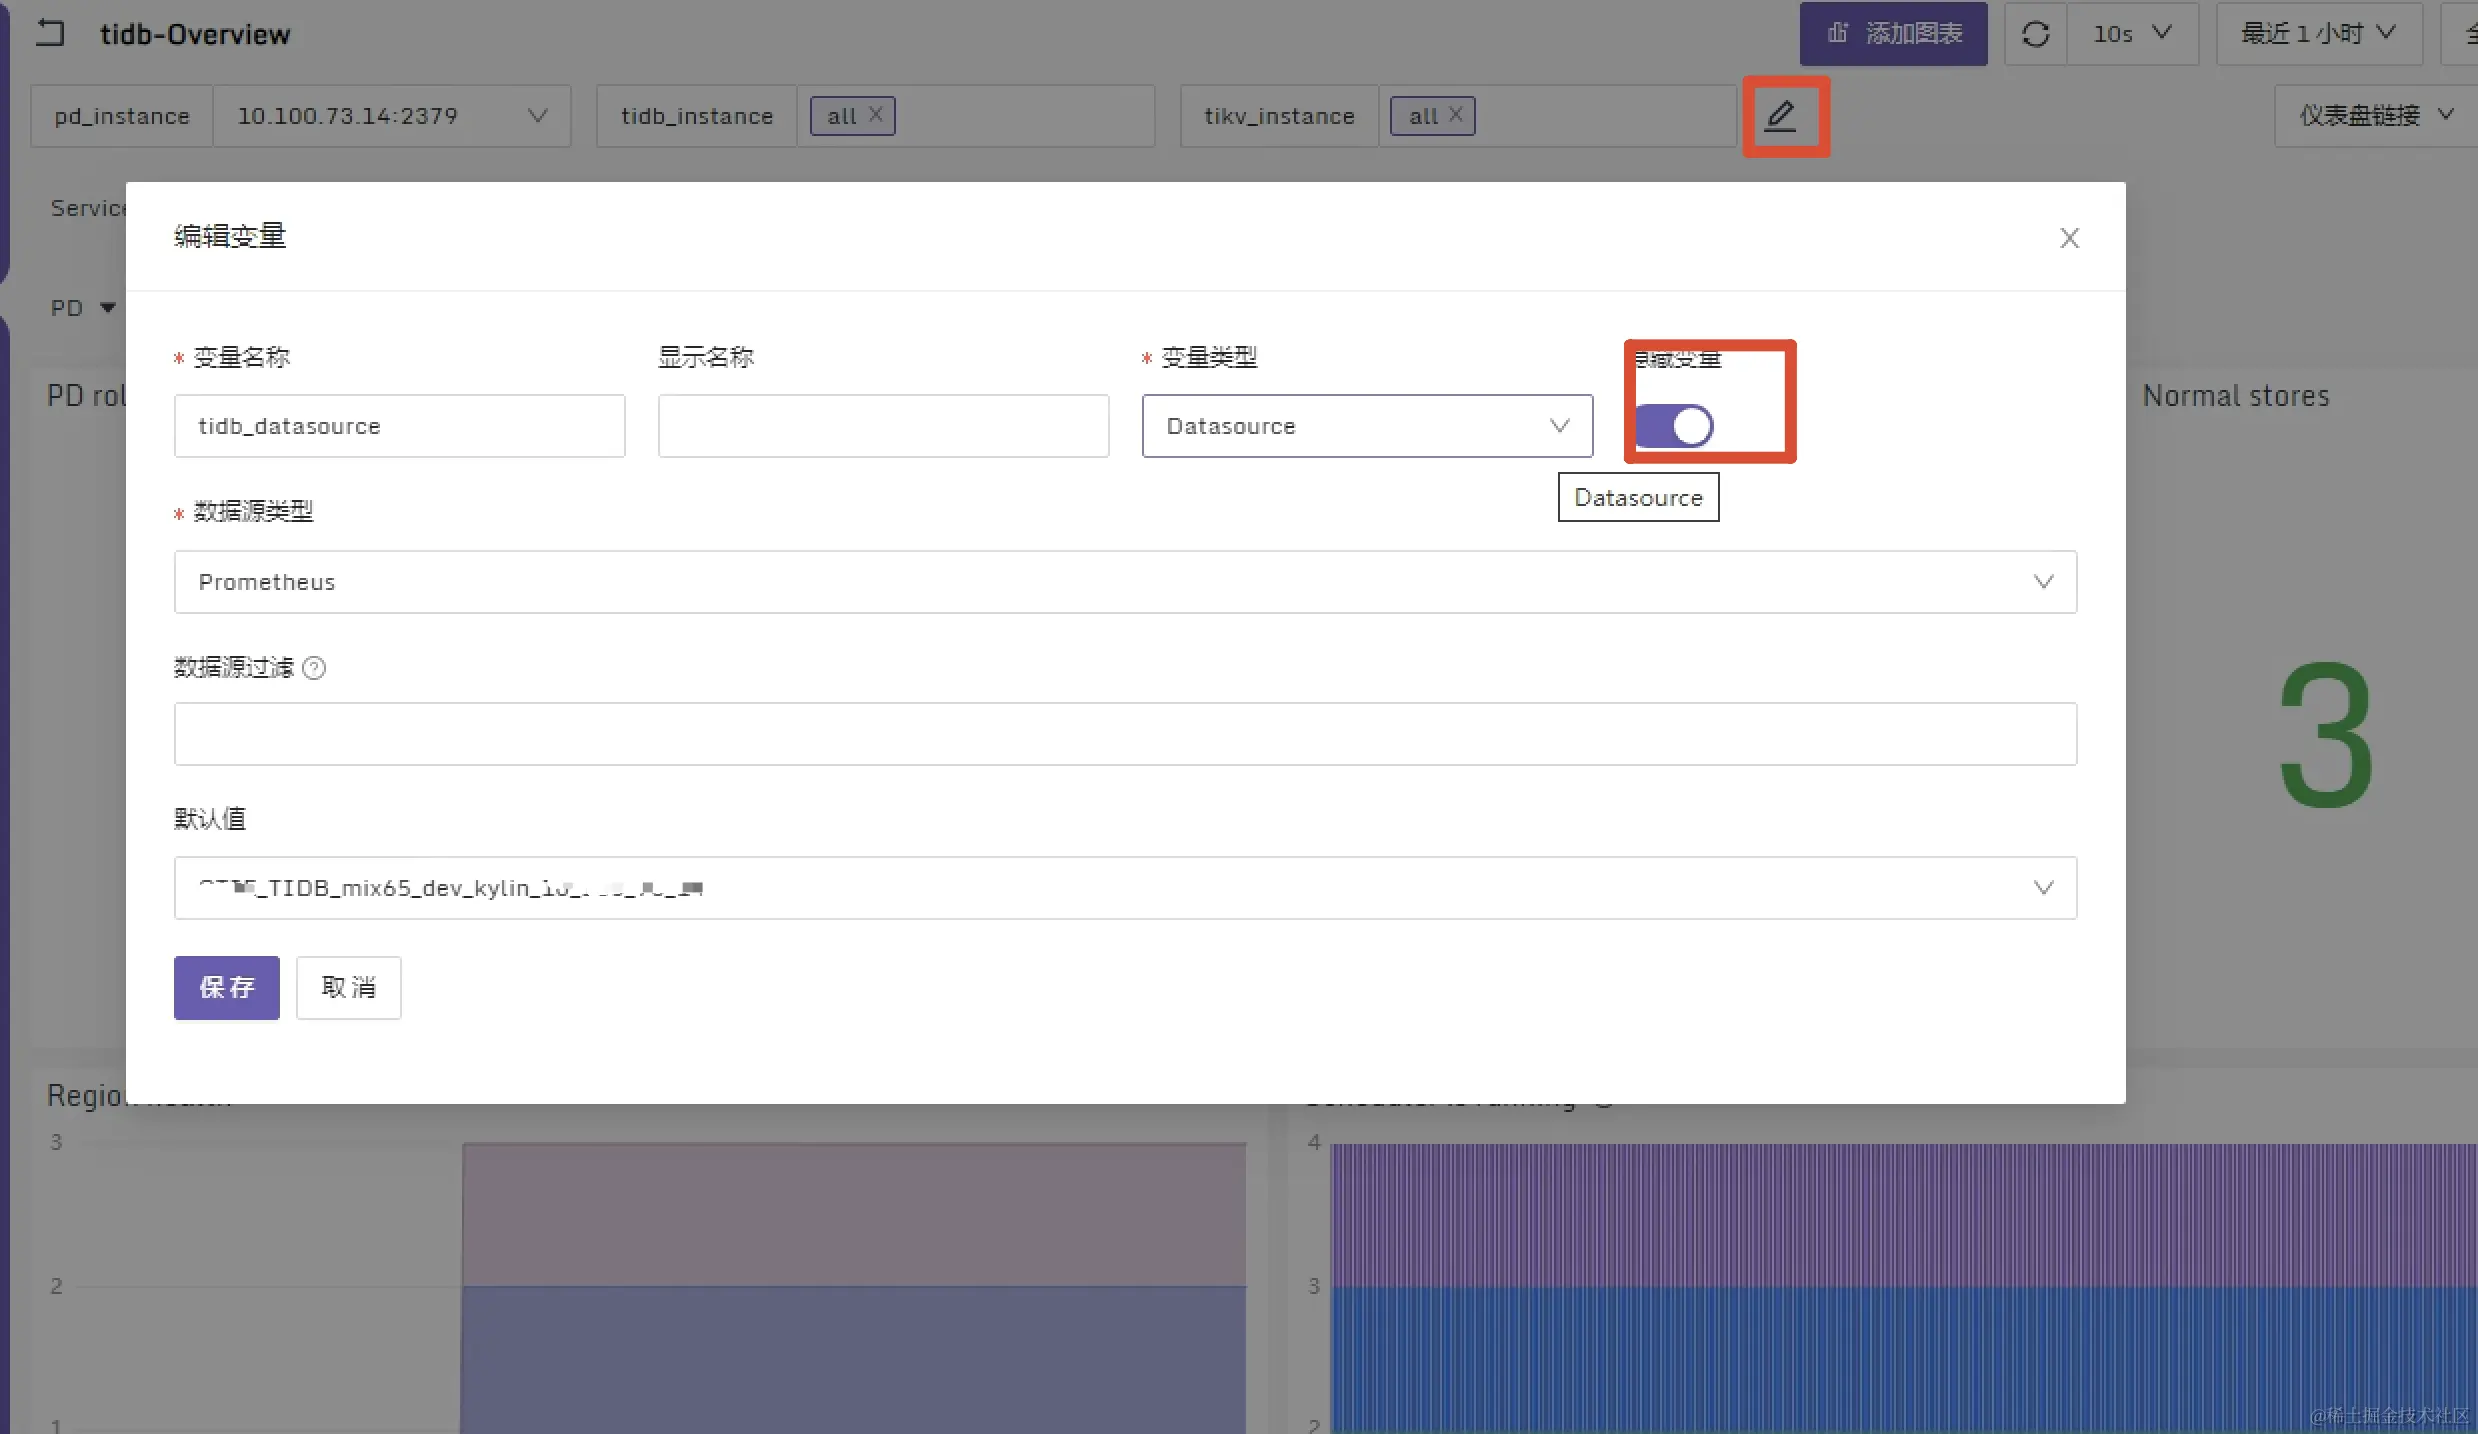Remove the all tag in tidb_instance
Viewport: 2478px width, 1434px height.
click(876, 115)
